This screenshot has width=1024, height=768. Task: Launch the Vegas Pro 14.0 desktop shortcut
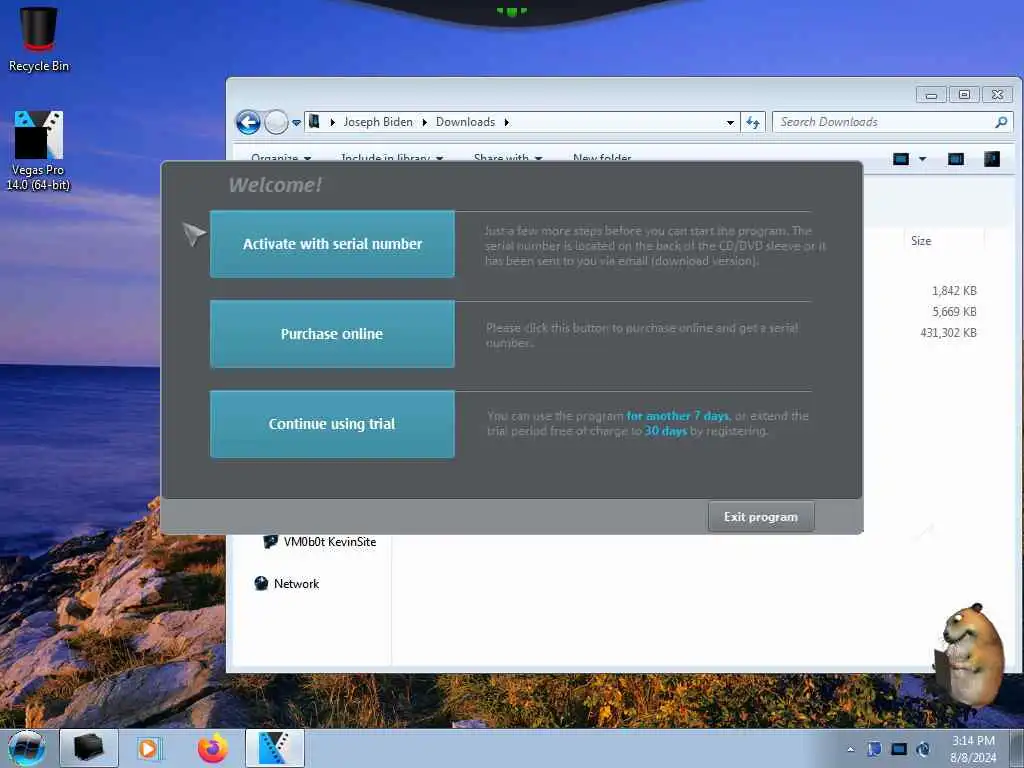39,150
